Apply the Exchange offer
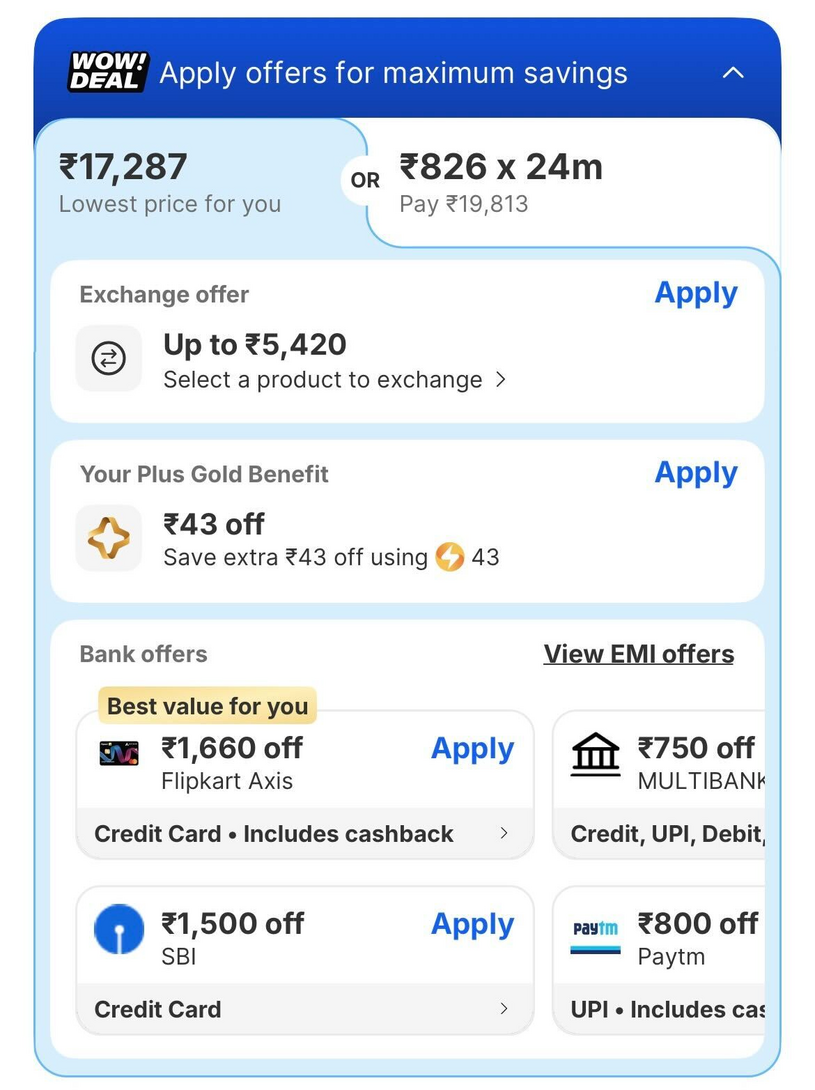This screenshot has width=815, height=1090. pyautogui.click(x=696, y=293)
